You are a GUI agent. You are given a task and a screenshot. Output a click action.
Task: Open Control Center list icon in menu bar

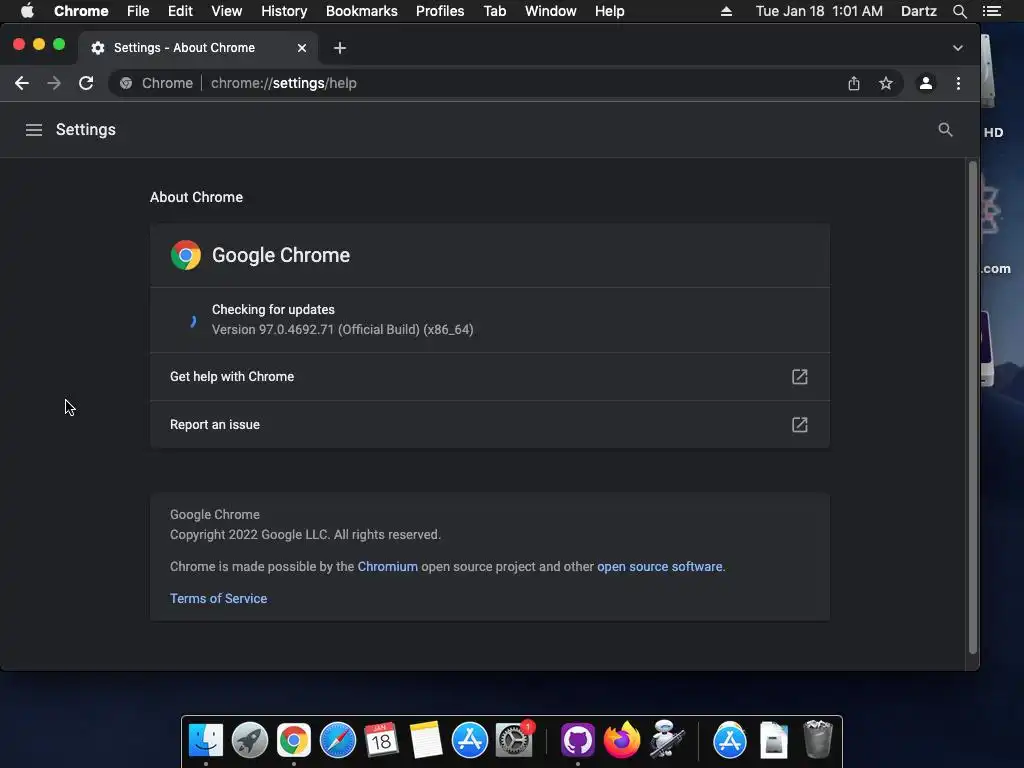pyautogui.click(x=991, y=11)
